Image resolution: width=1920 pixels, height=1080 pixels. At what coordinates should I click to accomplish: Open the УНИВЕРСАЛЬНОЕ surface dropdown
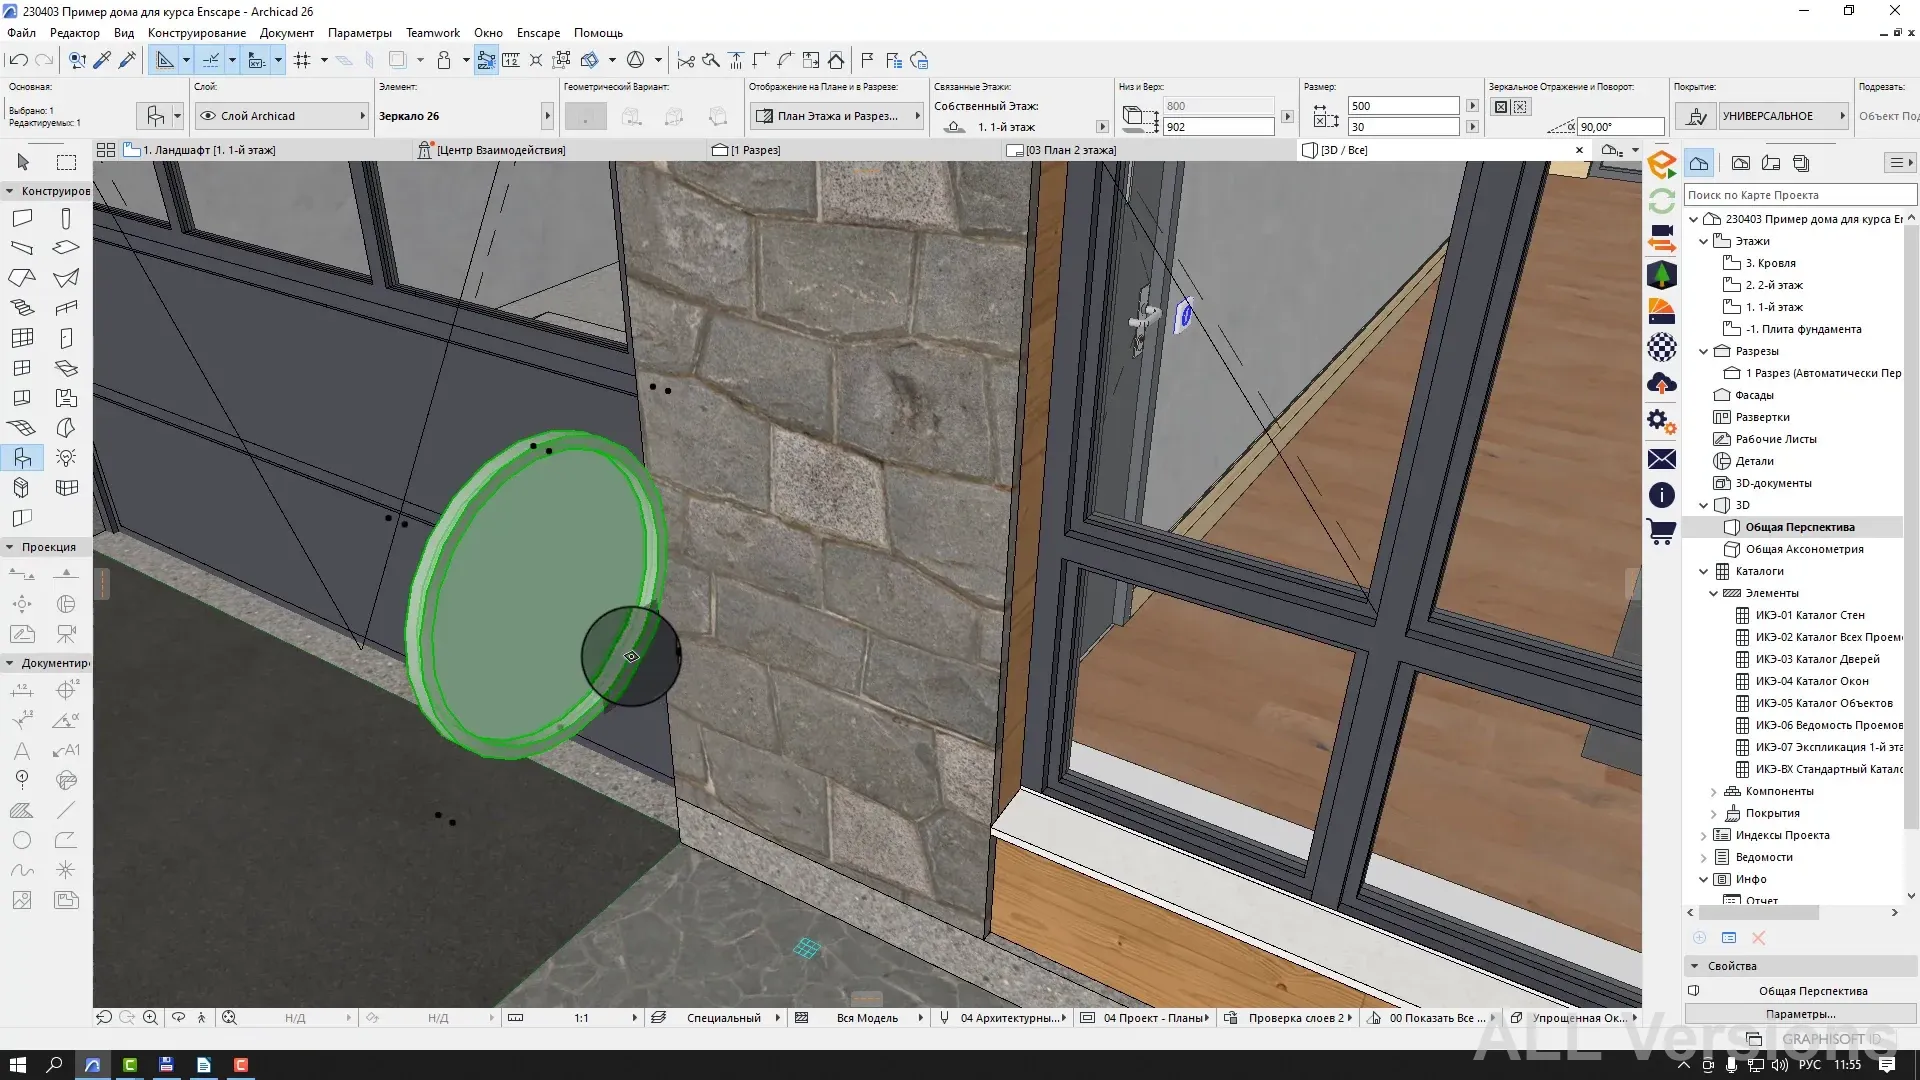(x=1783, y=116)
